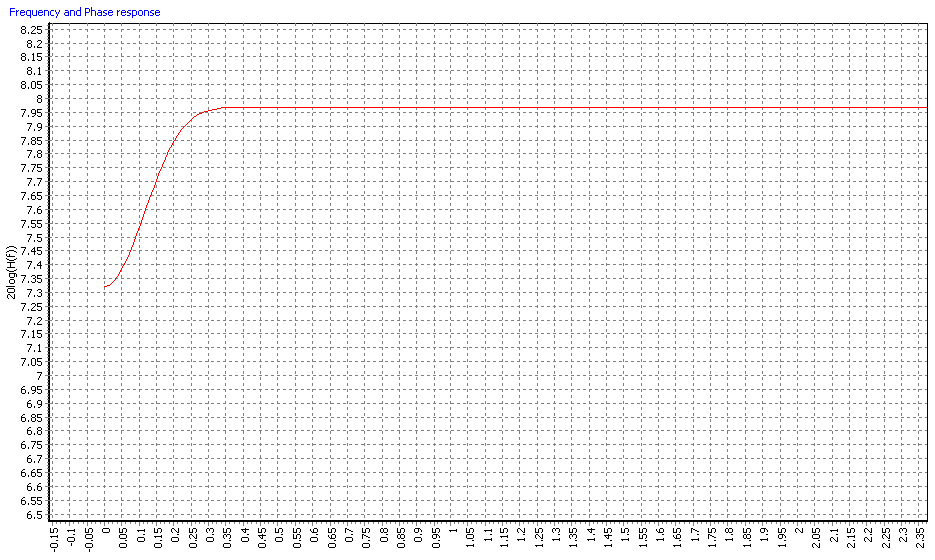Select the "20log(H(f))" vertical axis label
This screenshot has width=935, height=560.
pos(10,272)
